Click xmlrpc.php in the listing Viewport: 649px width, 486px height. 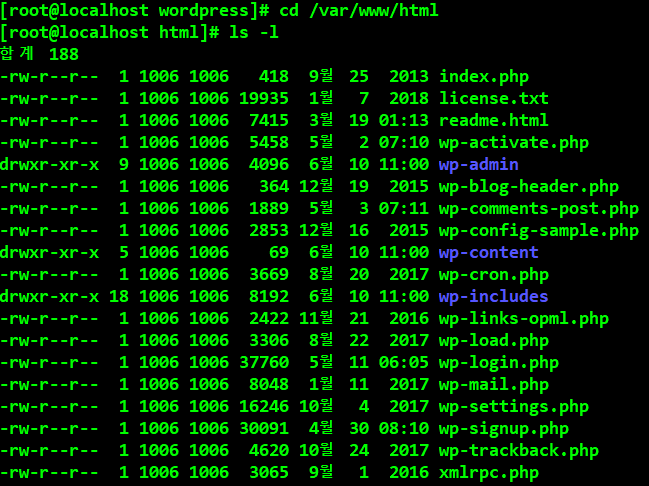tap(489, 472)
